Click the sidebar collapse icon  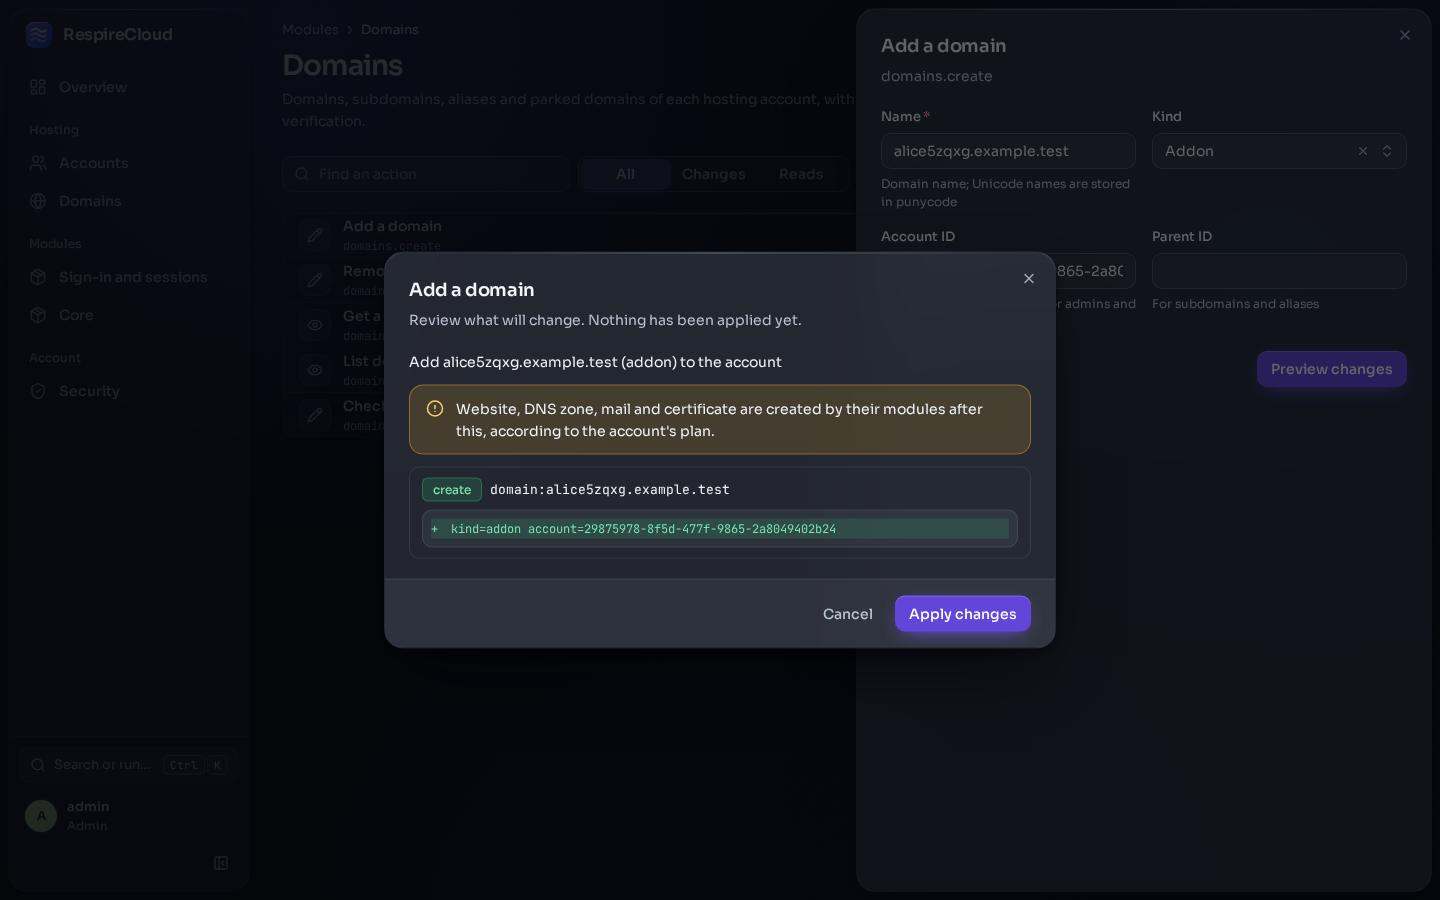point(221,863)
